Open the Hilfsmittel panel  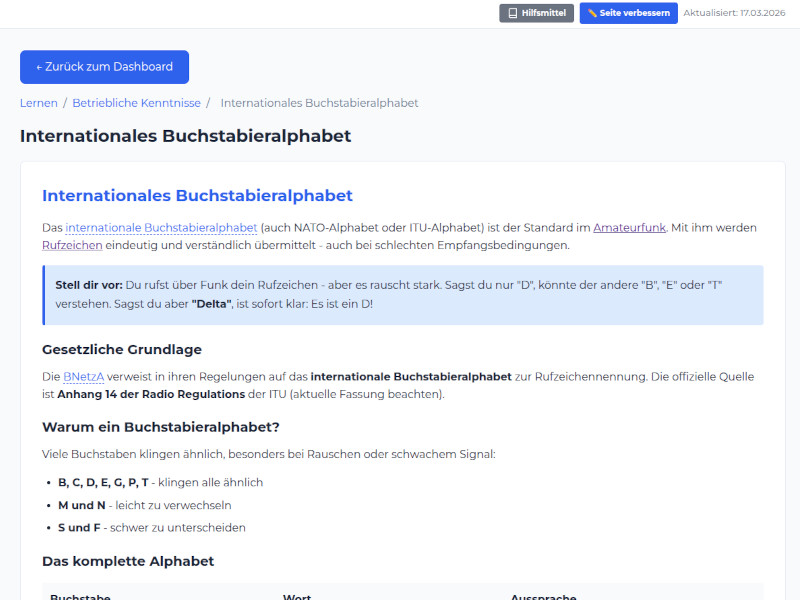click(x=537, y=13)
